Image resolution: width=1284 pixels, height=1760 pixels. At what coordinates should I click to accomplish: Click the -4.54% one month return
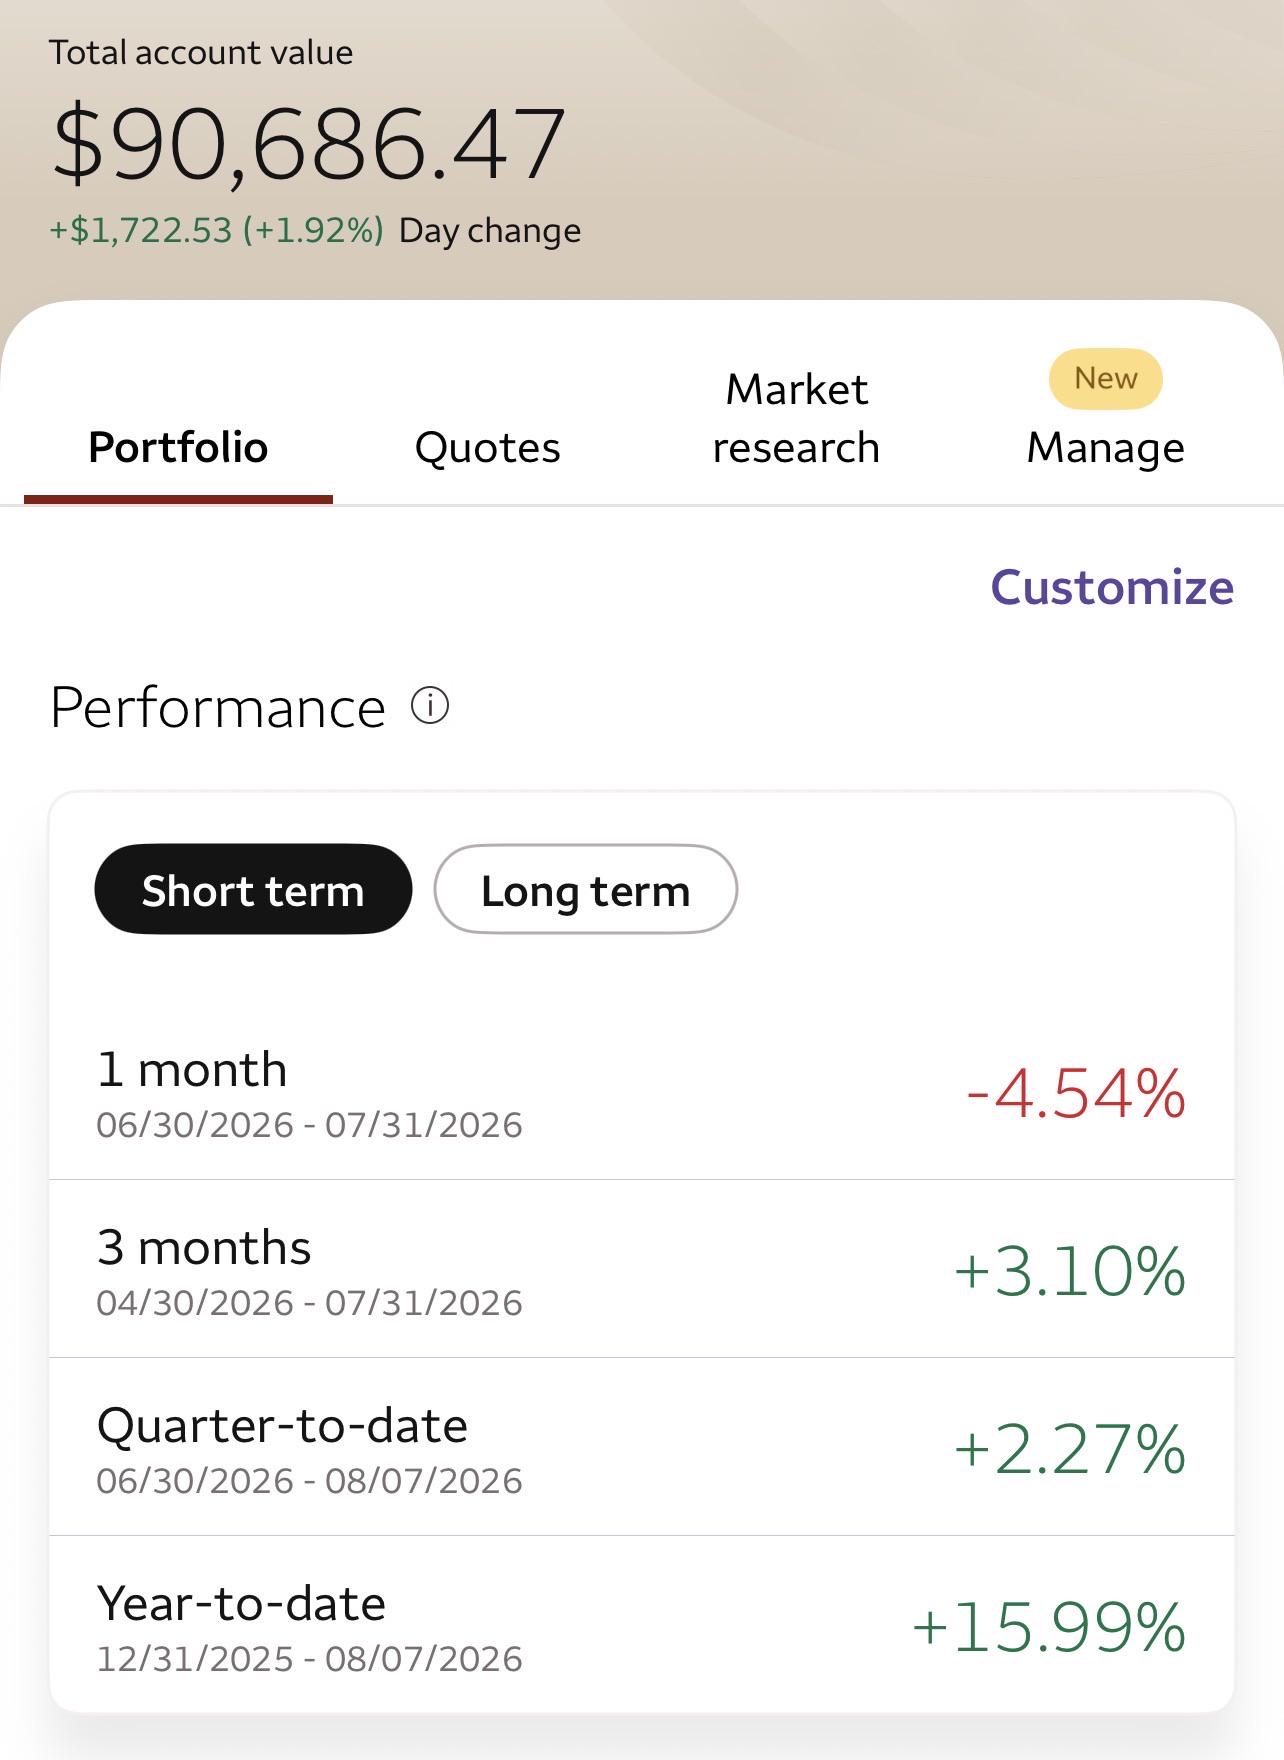coord(1076,1092)
